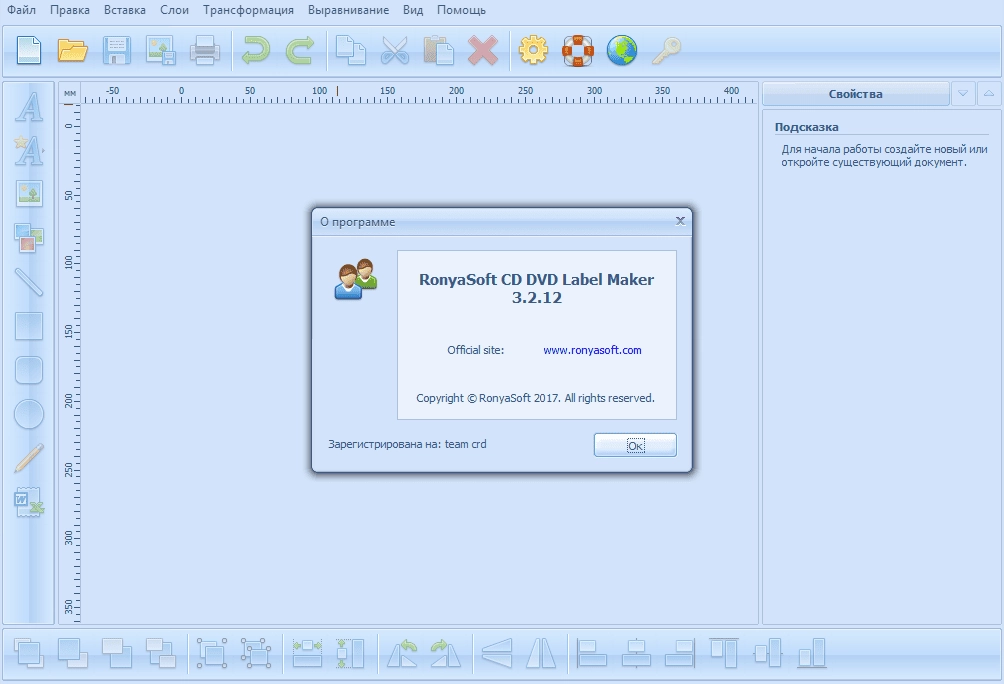Image resolution: width=1004 pixels, height=684 pixels.
Task: Rotate right icon in bottom toolbar
Action: (446, 653)
